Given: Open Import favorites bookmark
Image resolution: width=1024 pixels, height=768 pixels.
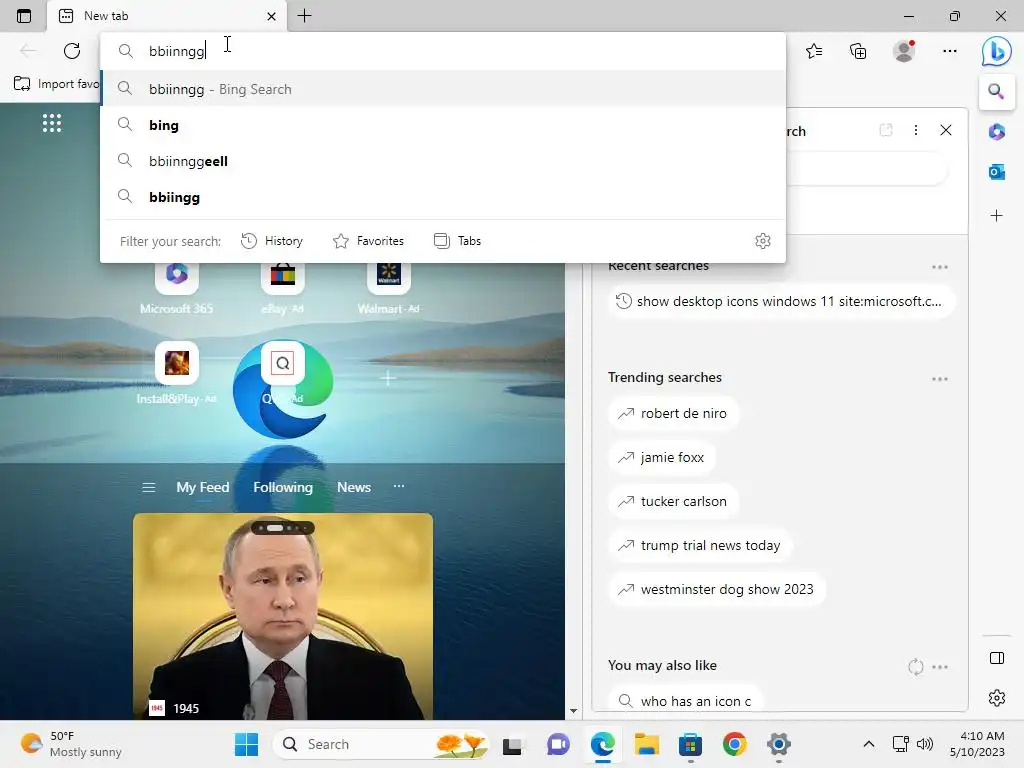Looking at the screenshot, I should coord(56,84).
